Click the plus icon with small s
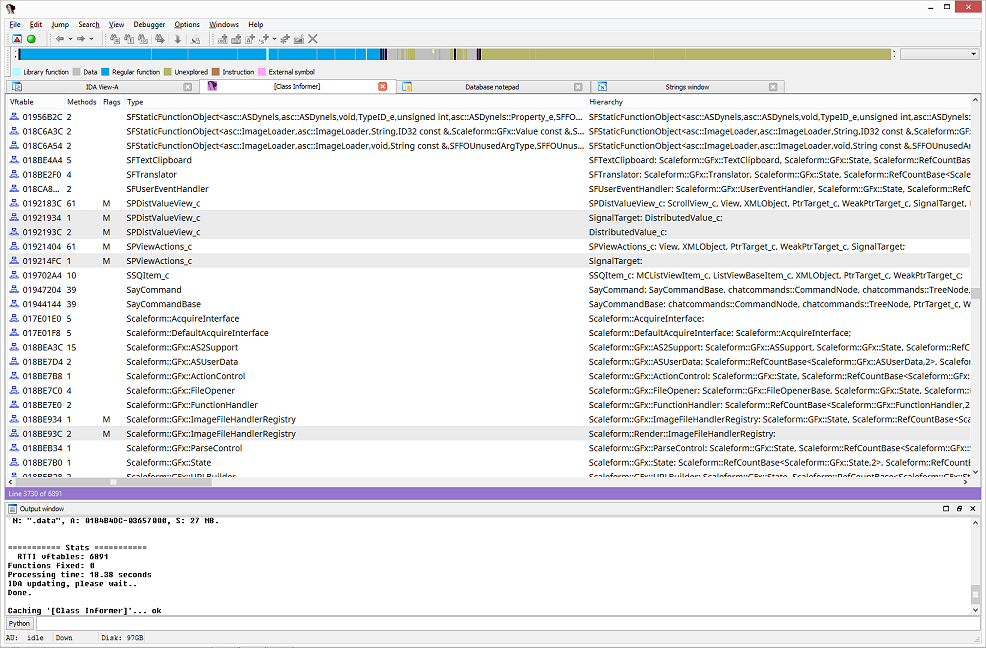Screen dimensions: 986x648 [264, 39]
